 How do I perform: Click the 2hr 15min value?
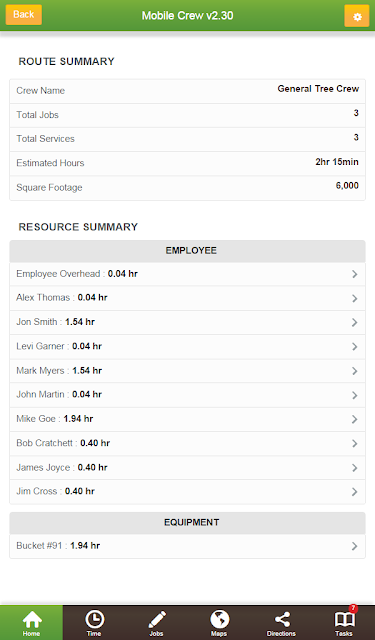[337, 162]
